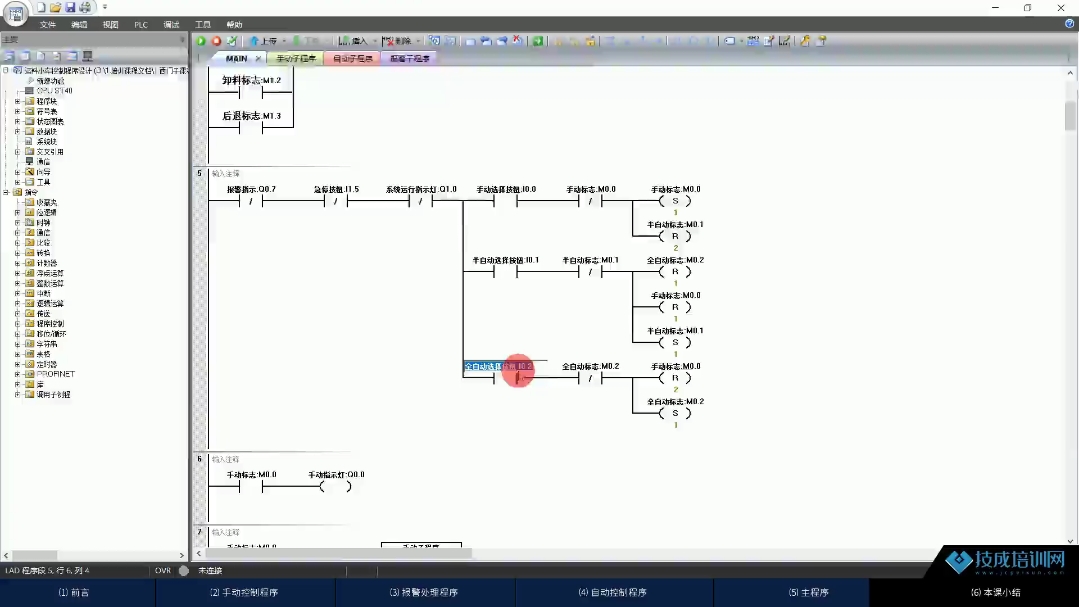The width and height of the screenshot is (1079, 607).
Task: Click the 急停按钮:I1.5 contact
Action: click(x=336, y=201)
